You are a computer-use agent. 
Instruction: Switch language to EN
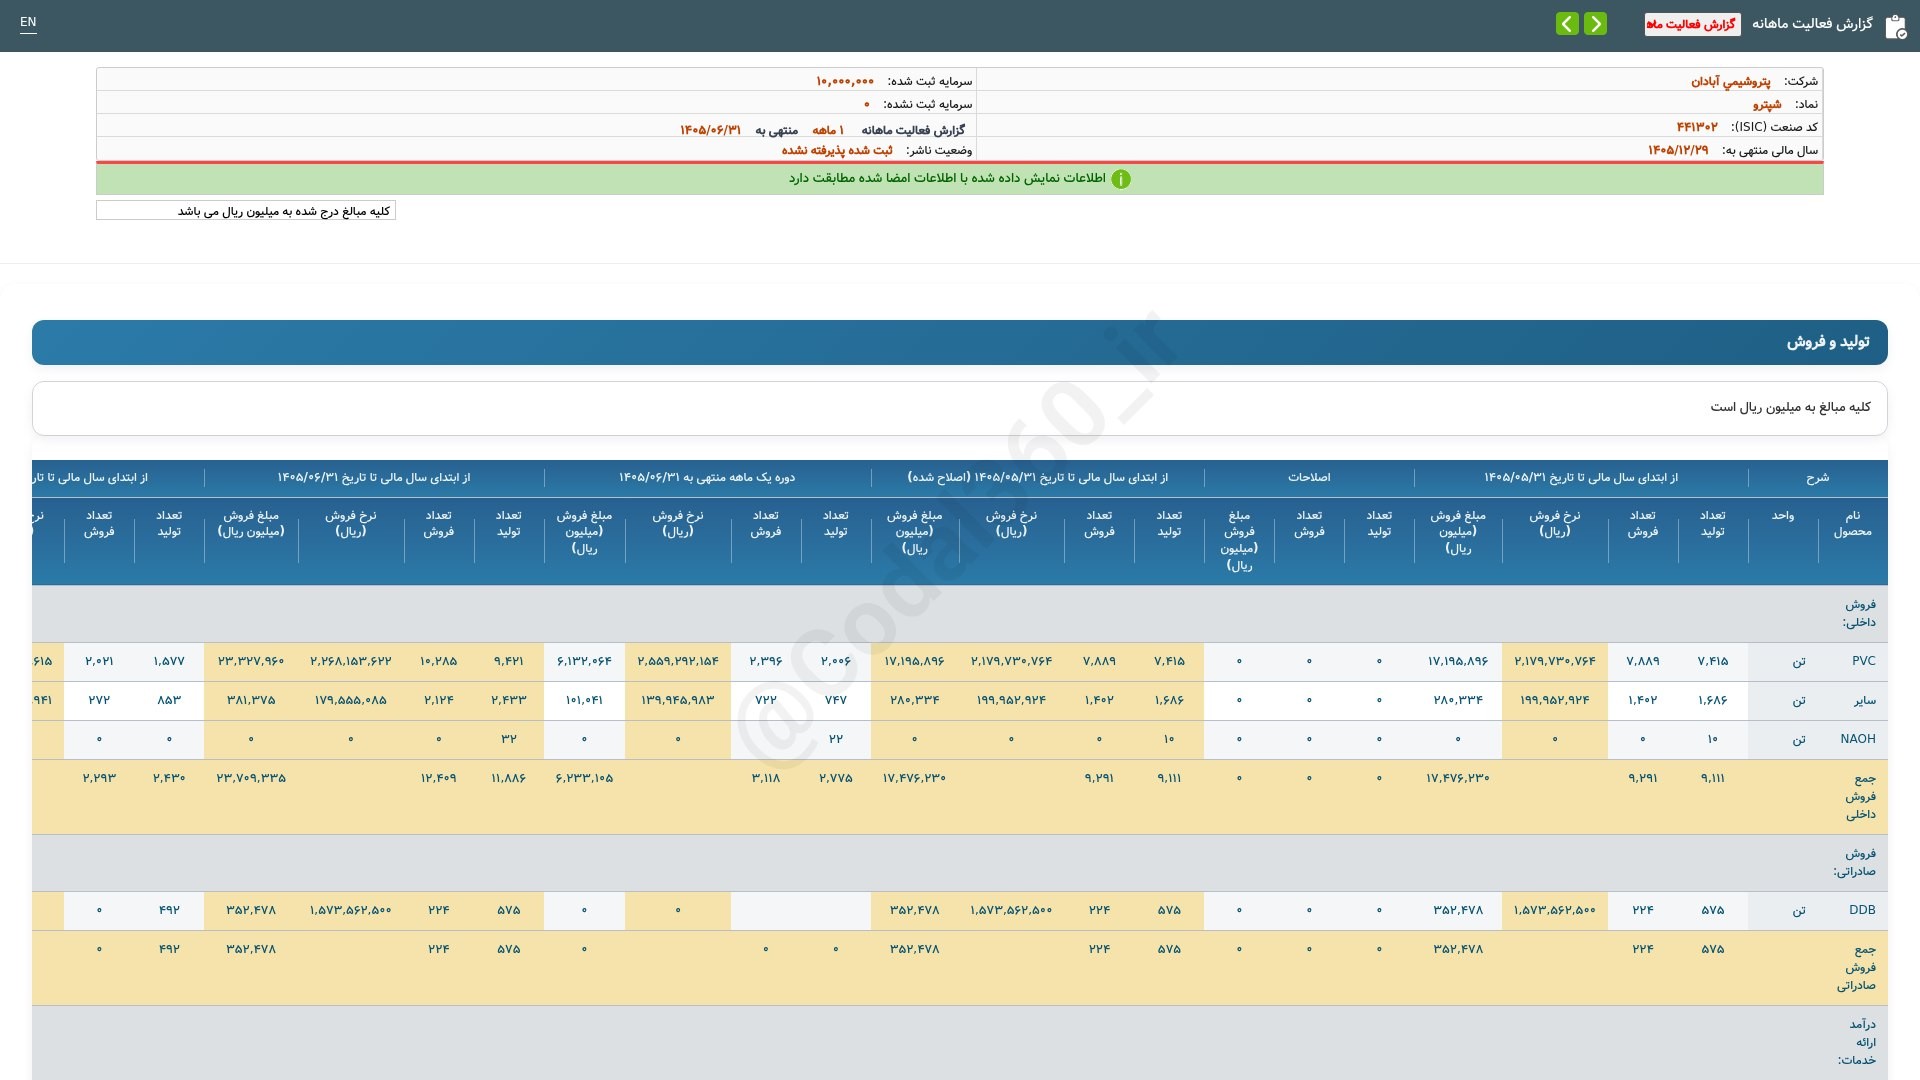tap(28, 22)
